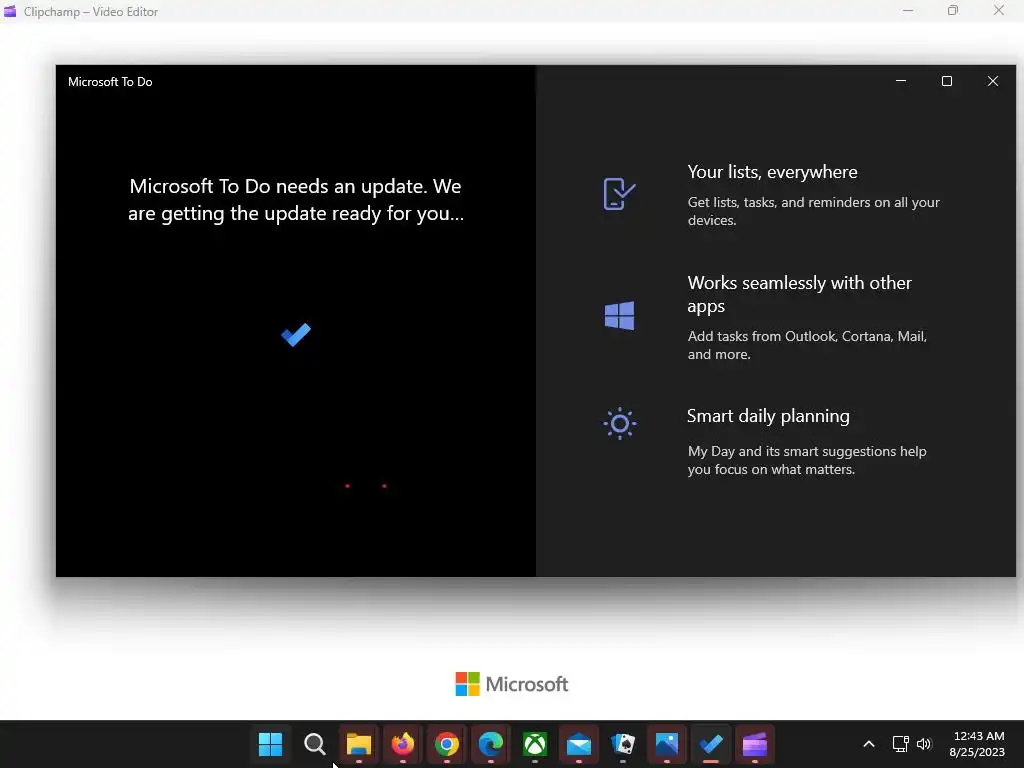Open Solitaire from the taskbar
The image size is (1024, 768).
click(623, 744)
